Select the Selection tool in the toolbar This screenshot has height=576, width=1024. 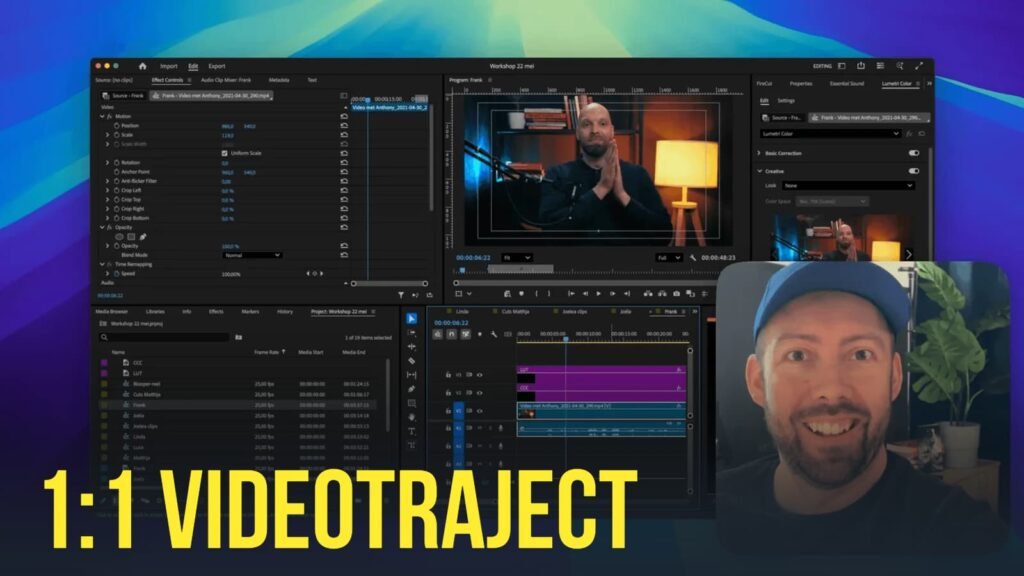[411, 319]
